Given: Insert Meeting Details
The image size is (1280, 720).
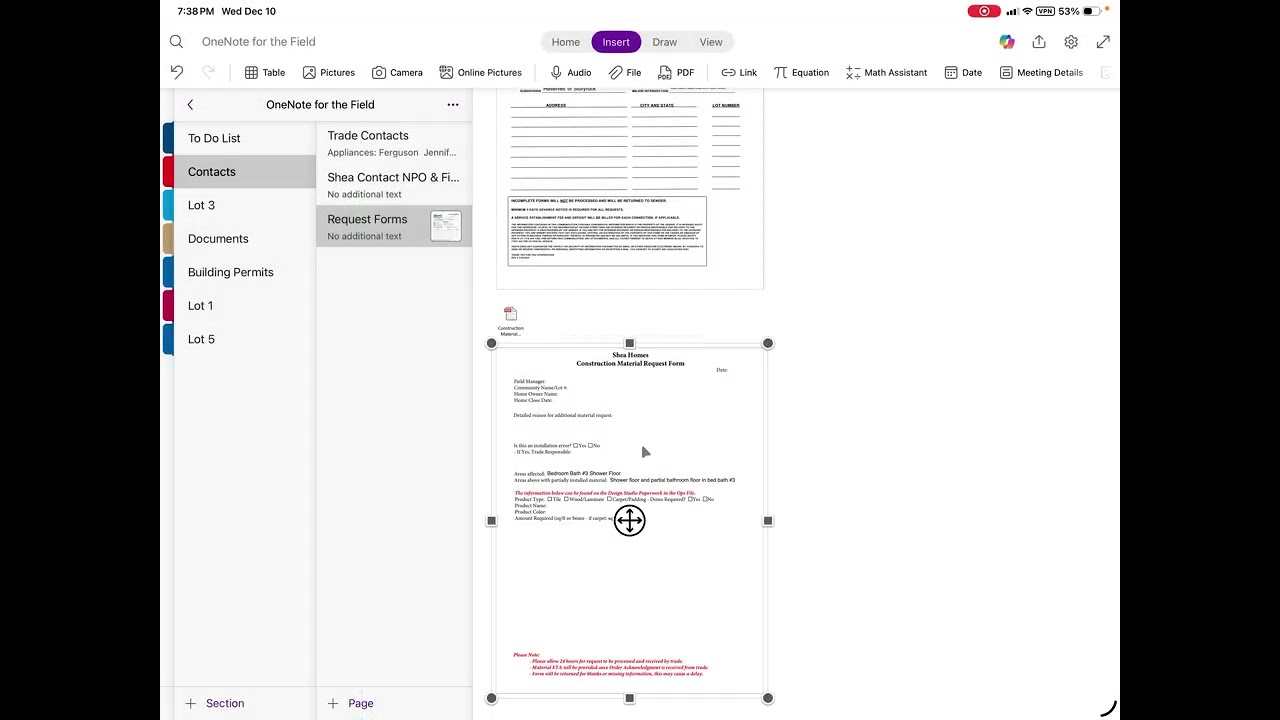Looking at the screenshot, I should [1041, 72].
